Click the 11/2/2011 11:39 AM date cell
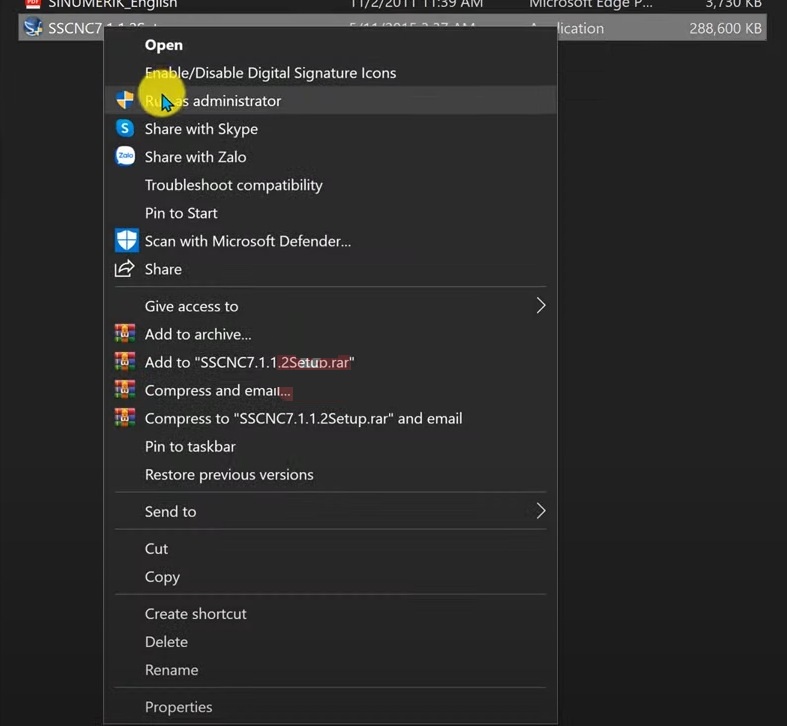 (417, 4)
